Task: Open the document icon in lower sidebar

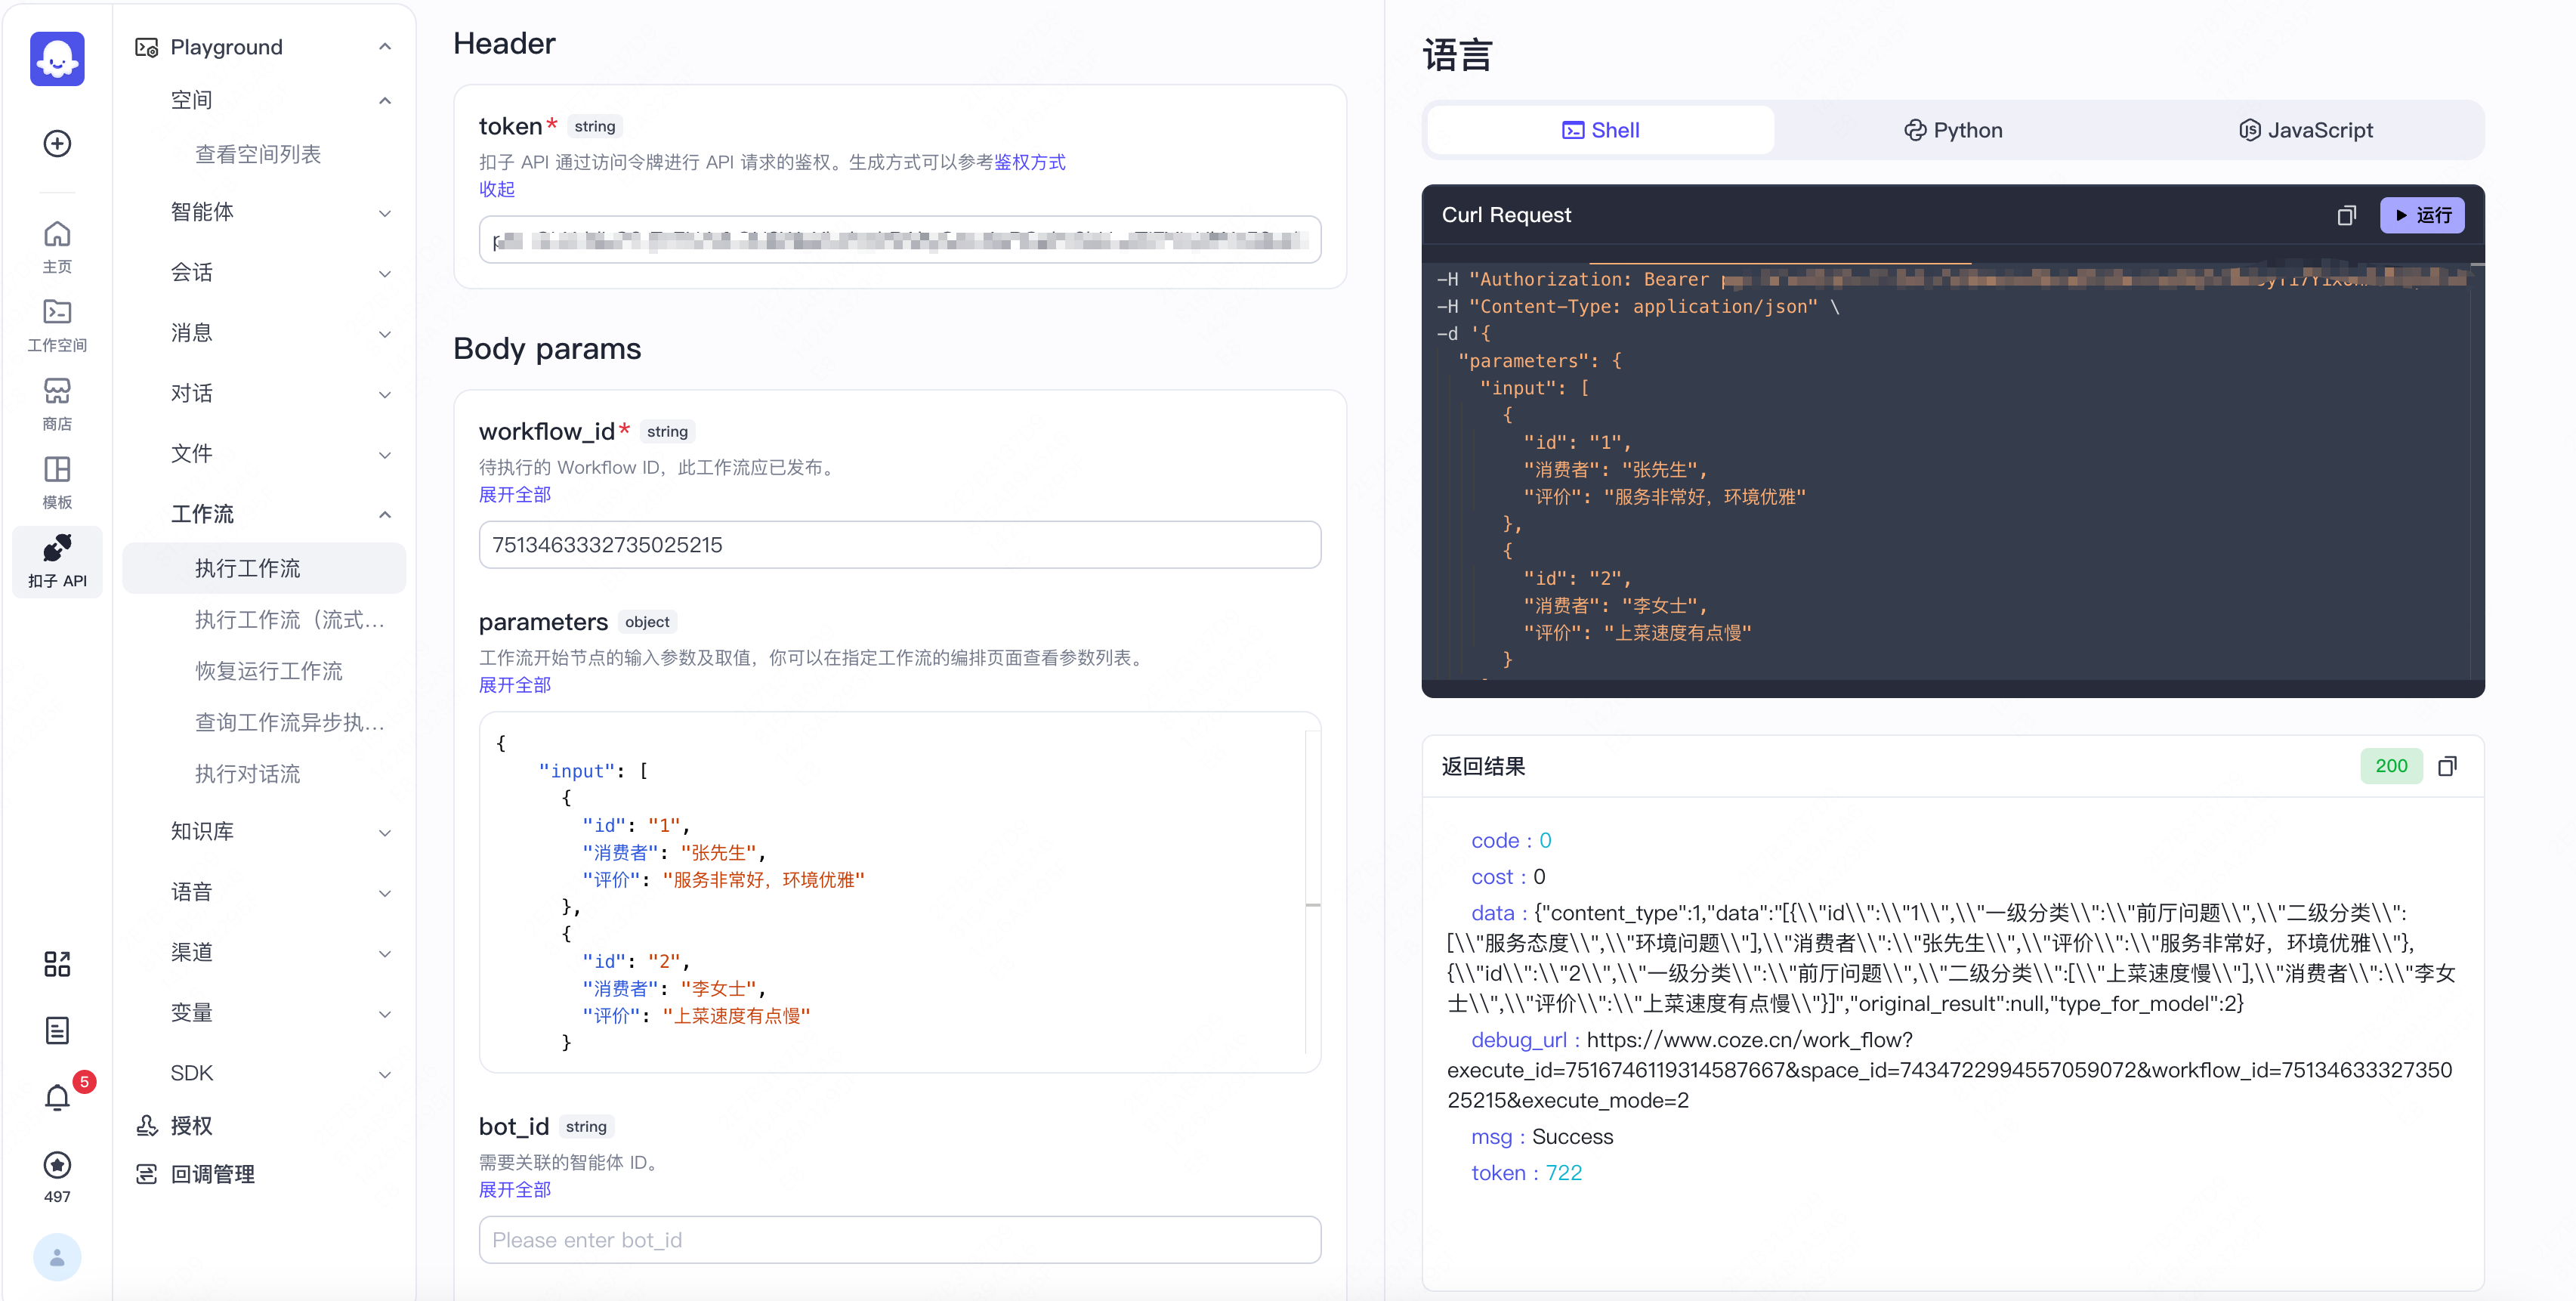Action: tap(57, 1030)
